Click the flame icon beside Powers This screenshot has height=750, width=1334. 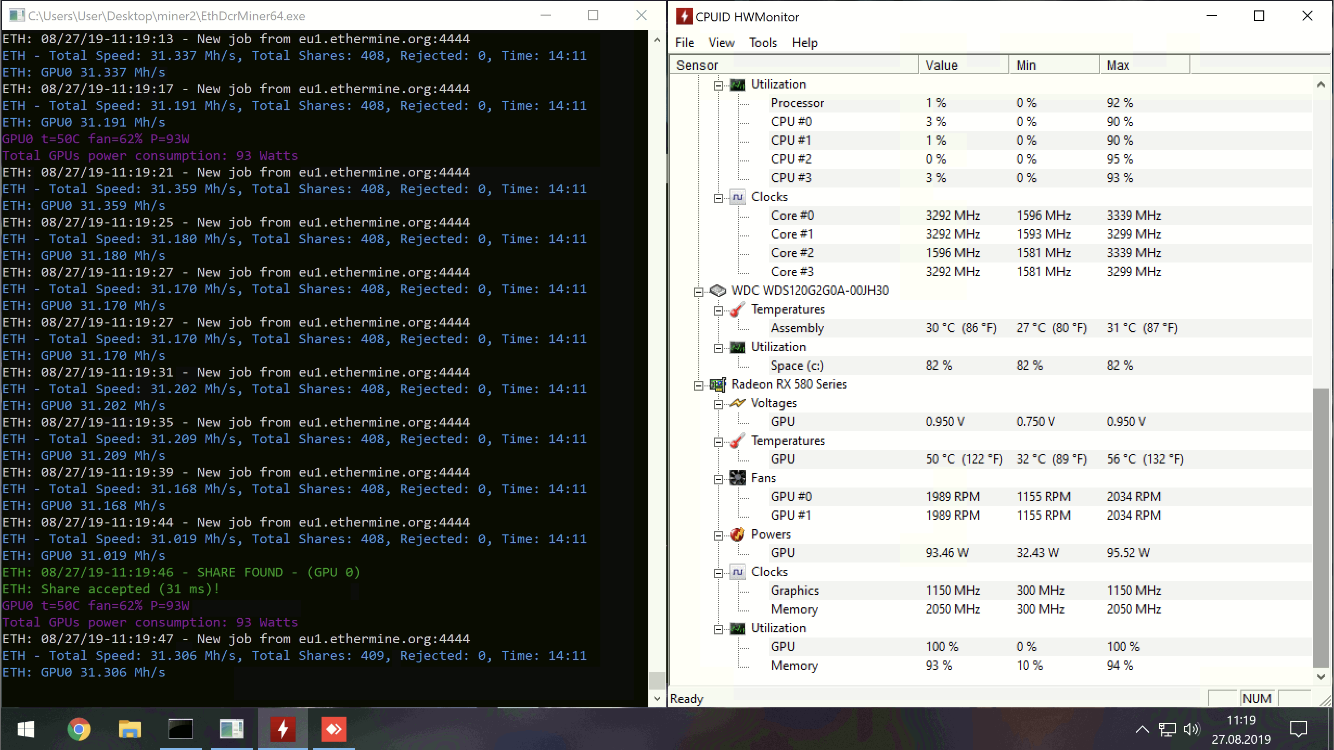(737, 535)
